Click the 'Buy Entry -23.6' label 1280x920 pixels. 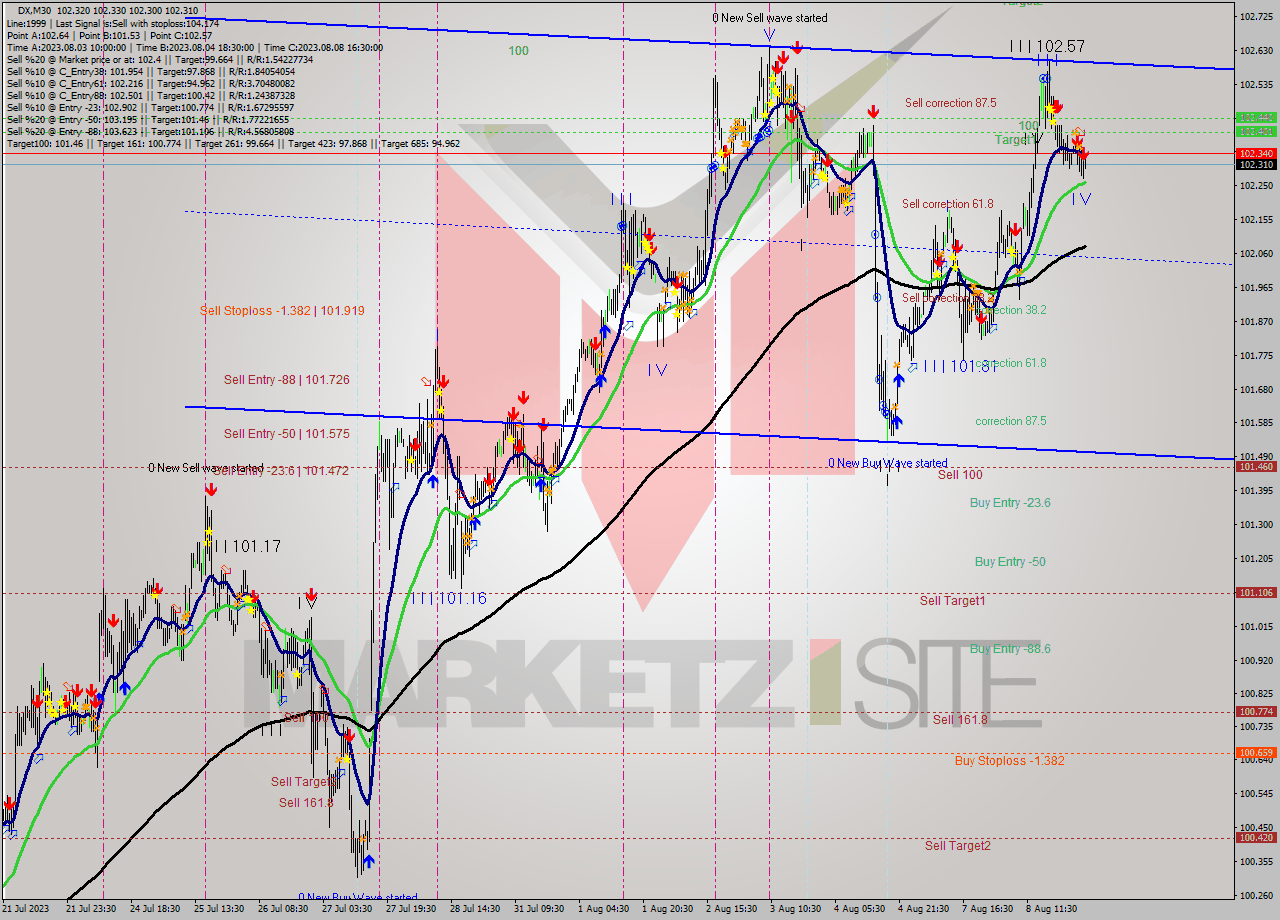(1010, 503)
